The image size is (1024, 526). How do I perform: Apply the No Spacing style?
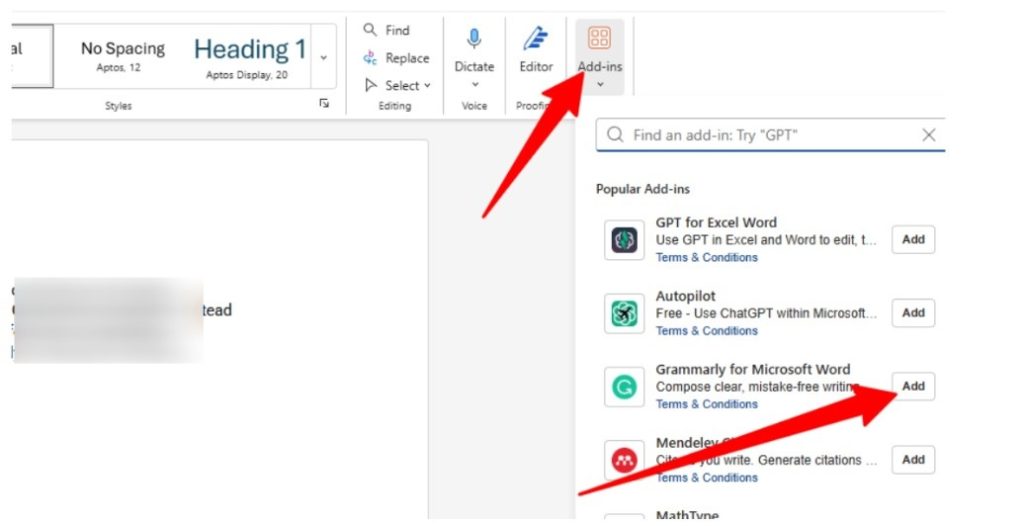tap(122, 56)
